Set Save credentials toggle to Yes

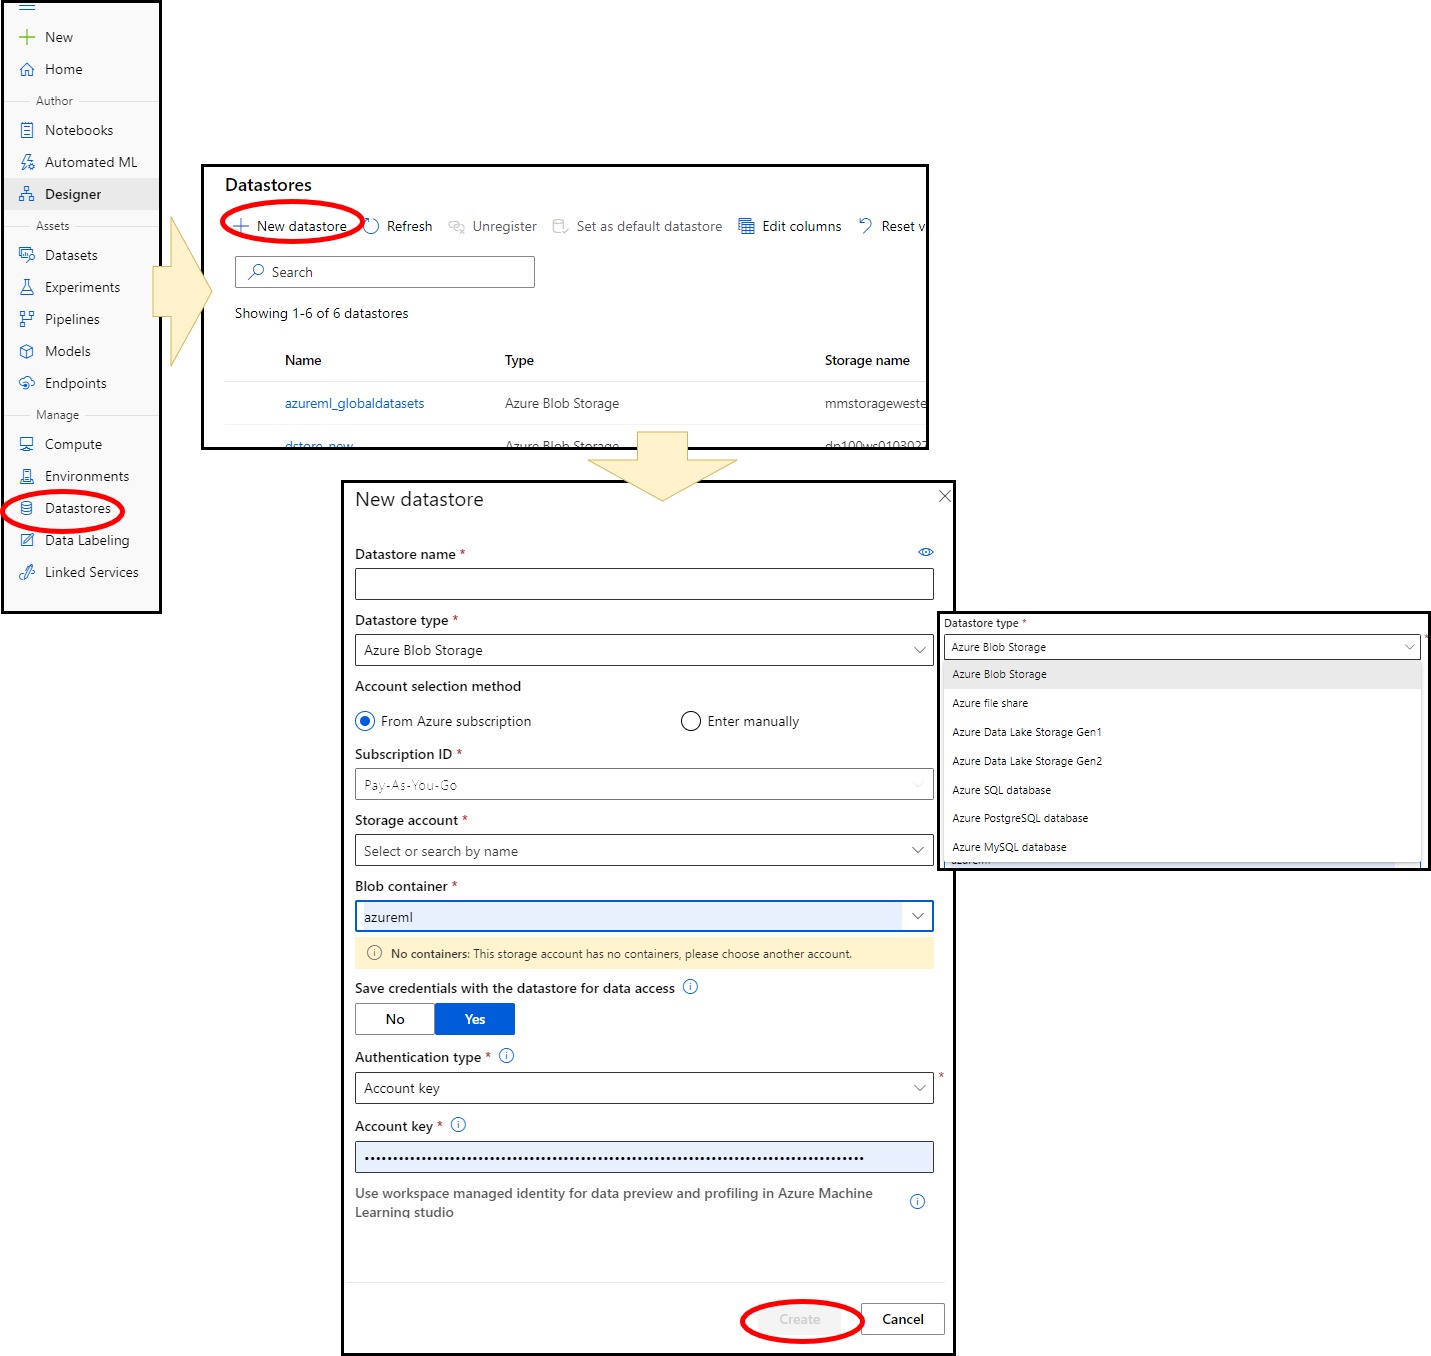tap(475, 1019)
